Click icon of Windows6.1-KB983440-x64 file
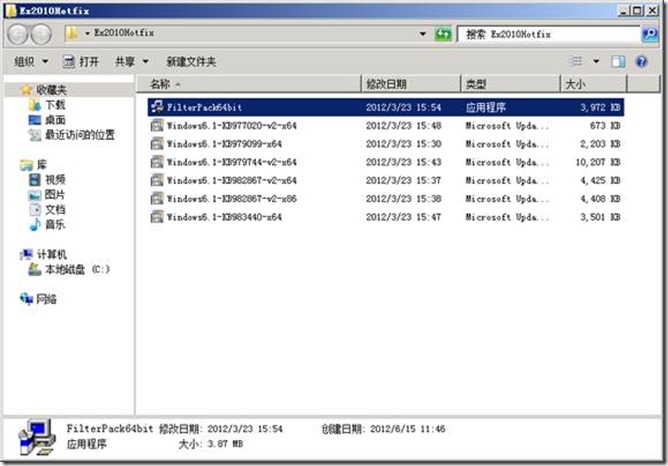This screenshot has height=466, width=668. click(x=157, y=217)
